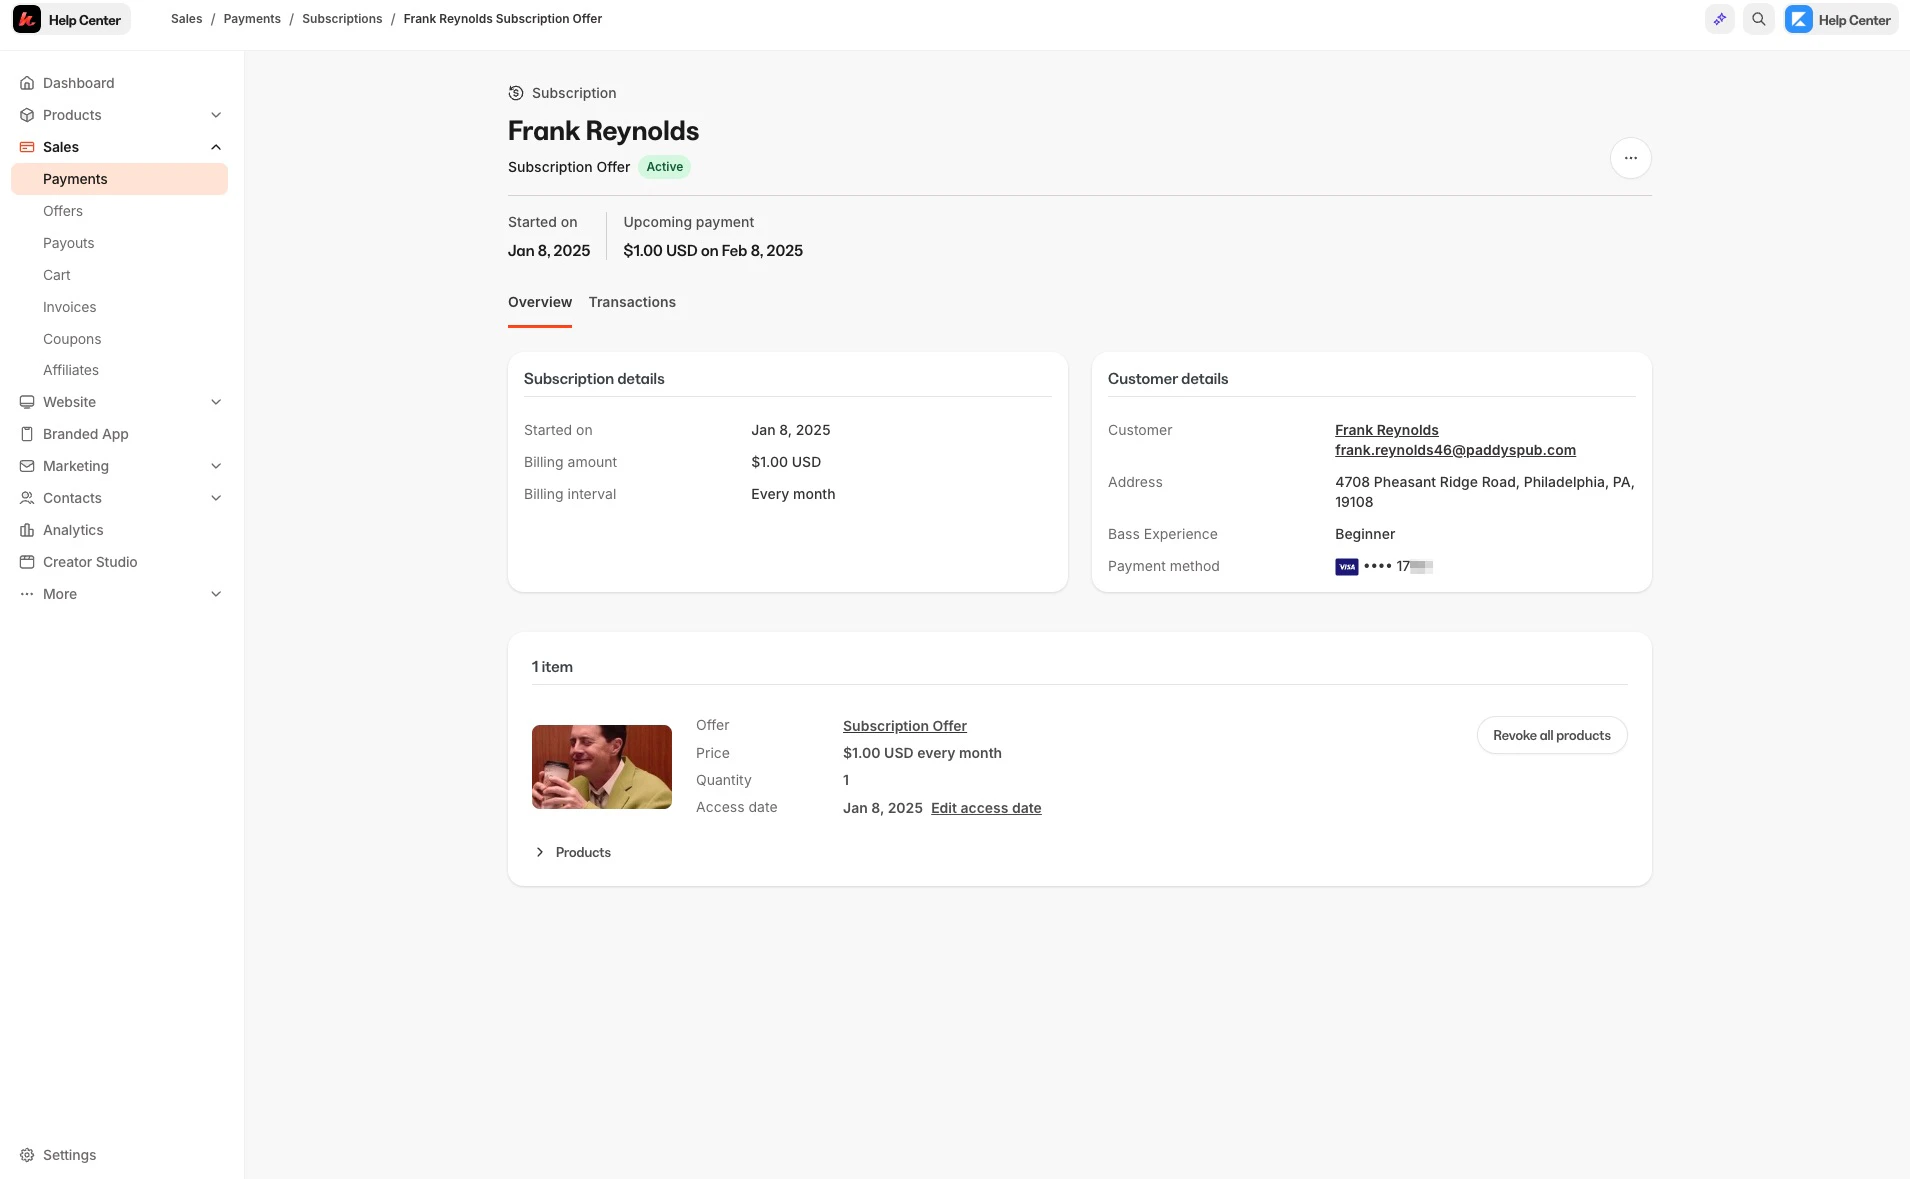Screen dimensions: 1910x1179
Task: Open Invoices under Sales
Action: click(x=69, y=307)
